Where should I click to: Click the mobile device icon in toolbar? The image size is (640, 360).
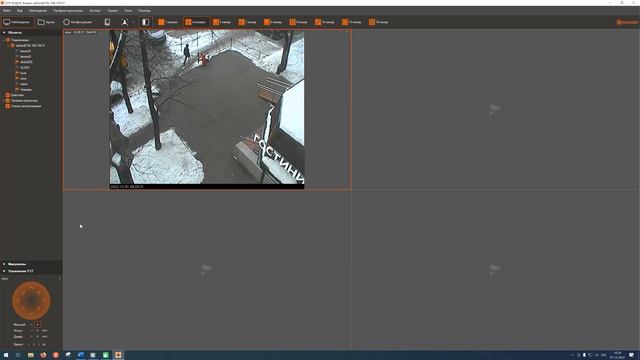click(x=107, y=22)
